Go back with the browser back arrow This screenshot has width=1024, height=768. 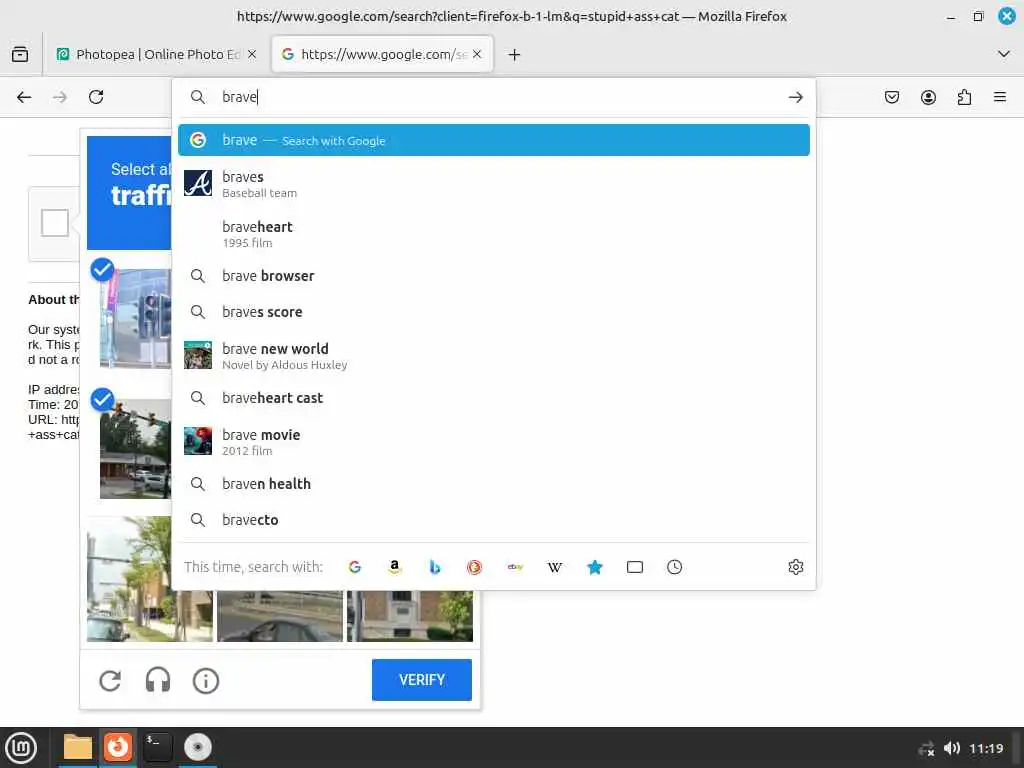(24, 97)
